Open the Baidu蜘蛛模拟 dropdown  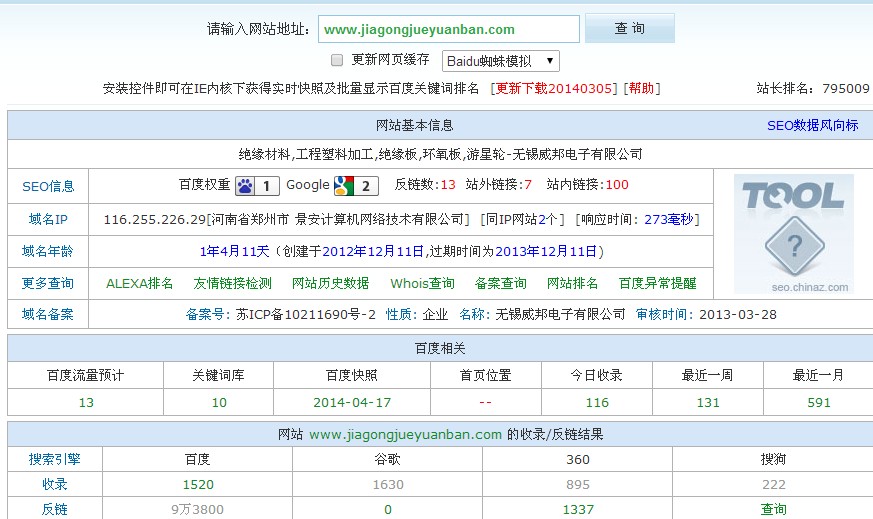(x=500, y=61)
